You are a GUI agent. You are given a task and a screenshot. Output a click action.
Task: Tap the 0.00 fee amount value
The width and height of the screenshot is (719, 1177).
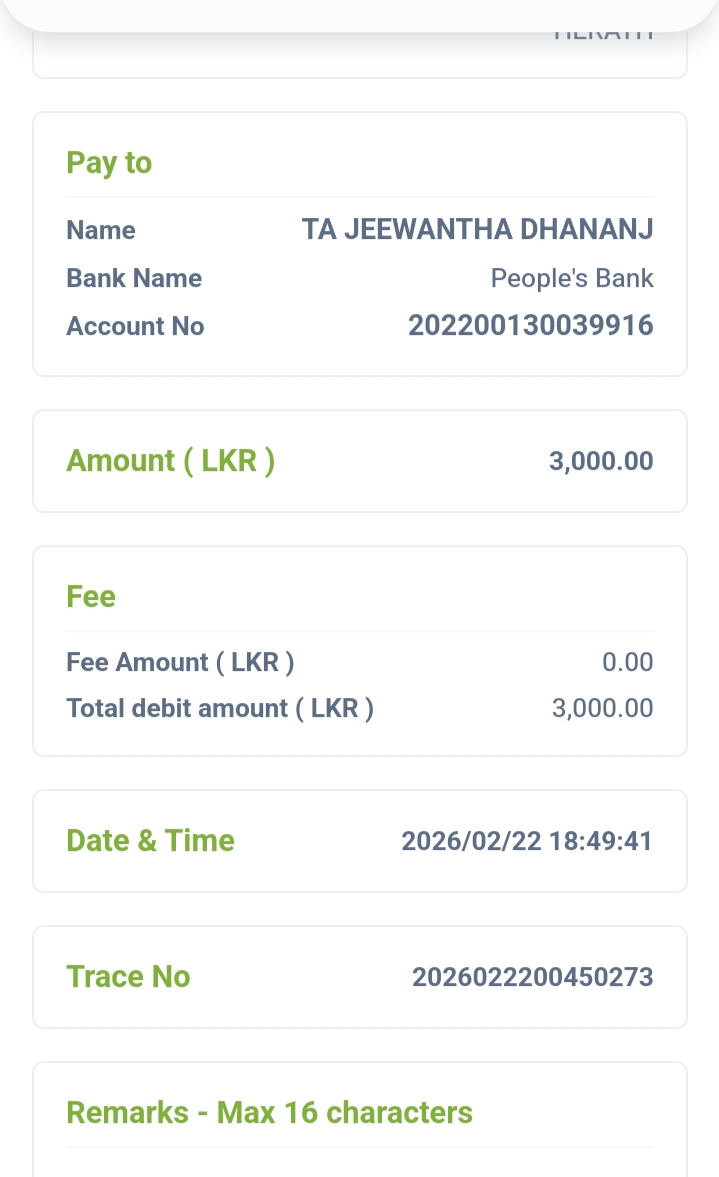click(627, 662)
